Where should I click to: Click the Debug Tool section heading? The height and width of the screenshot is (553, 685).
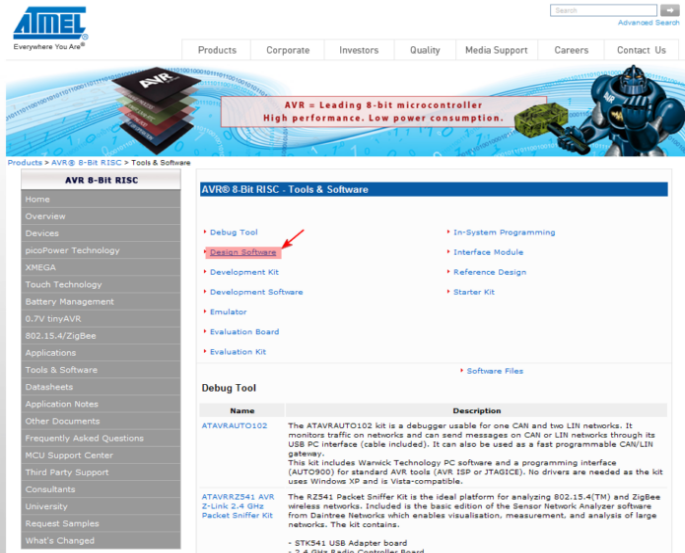pyautogui.click(x=228, y=388)
